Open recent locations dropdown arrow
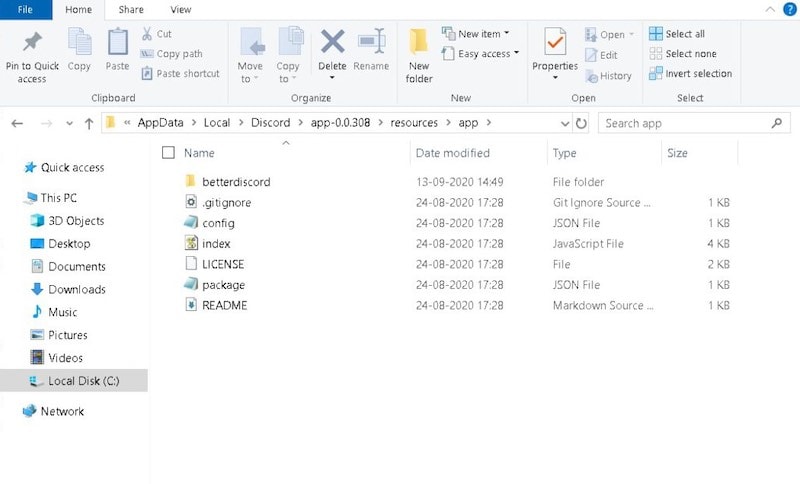The image size is (800, 484). click(x=69, y=123)
